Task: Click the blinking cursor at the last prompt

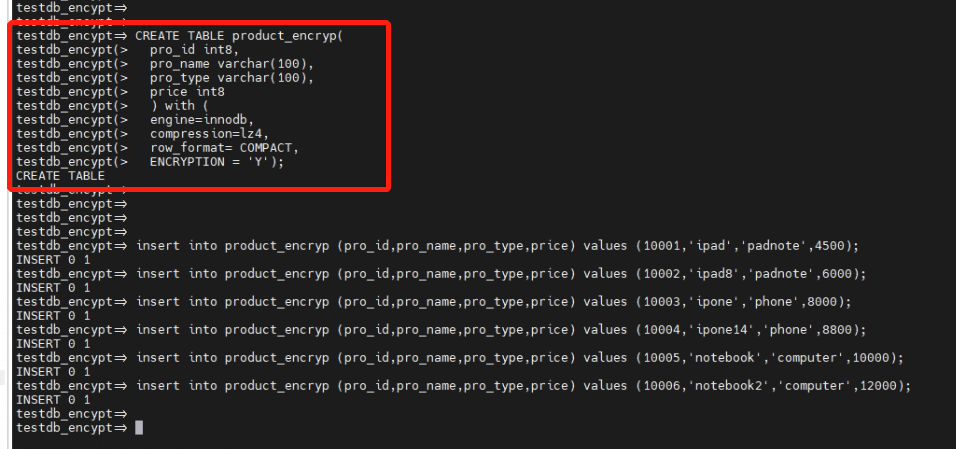Action: click(139, 428)
